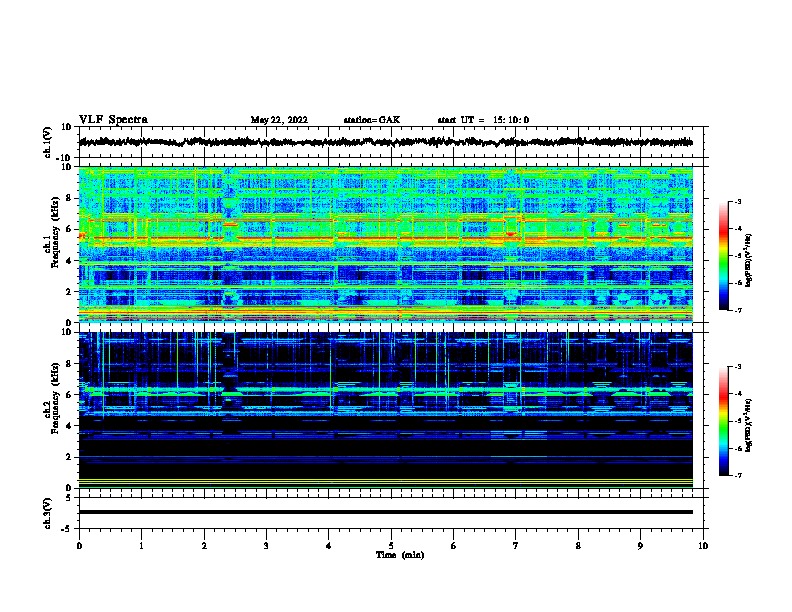
Task: Click the upper color scale bar beside ch.1 spectrogram
Action: click(x=723, y=256)
